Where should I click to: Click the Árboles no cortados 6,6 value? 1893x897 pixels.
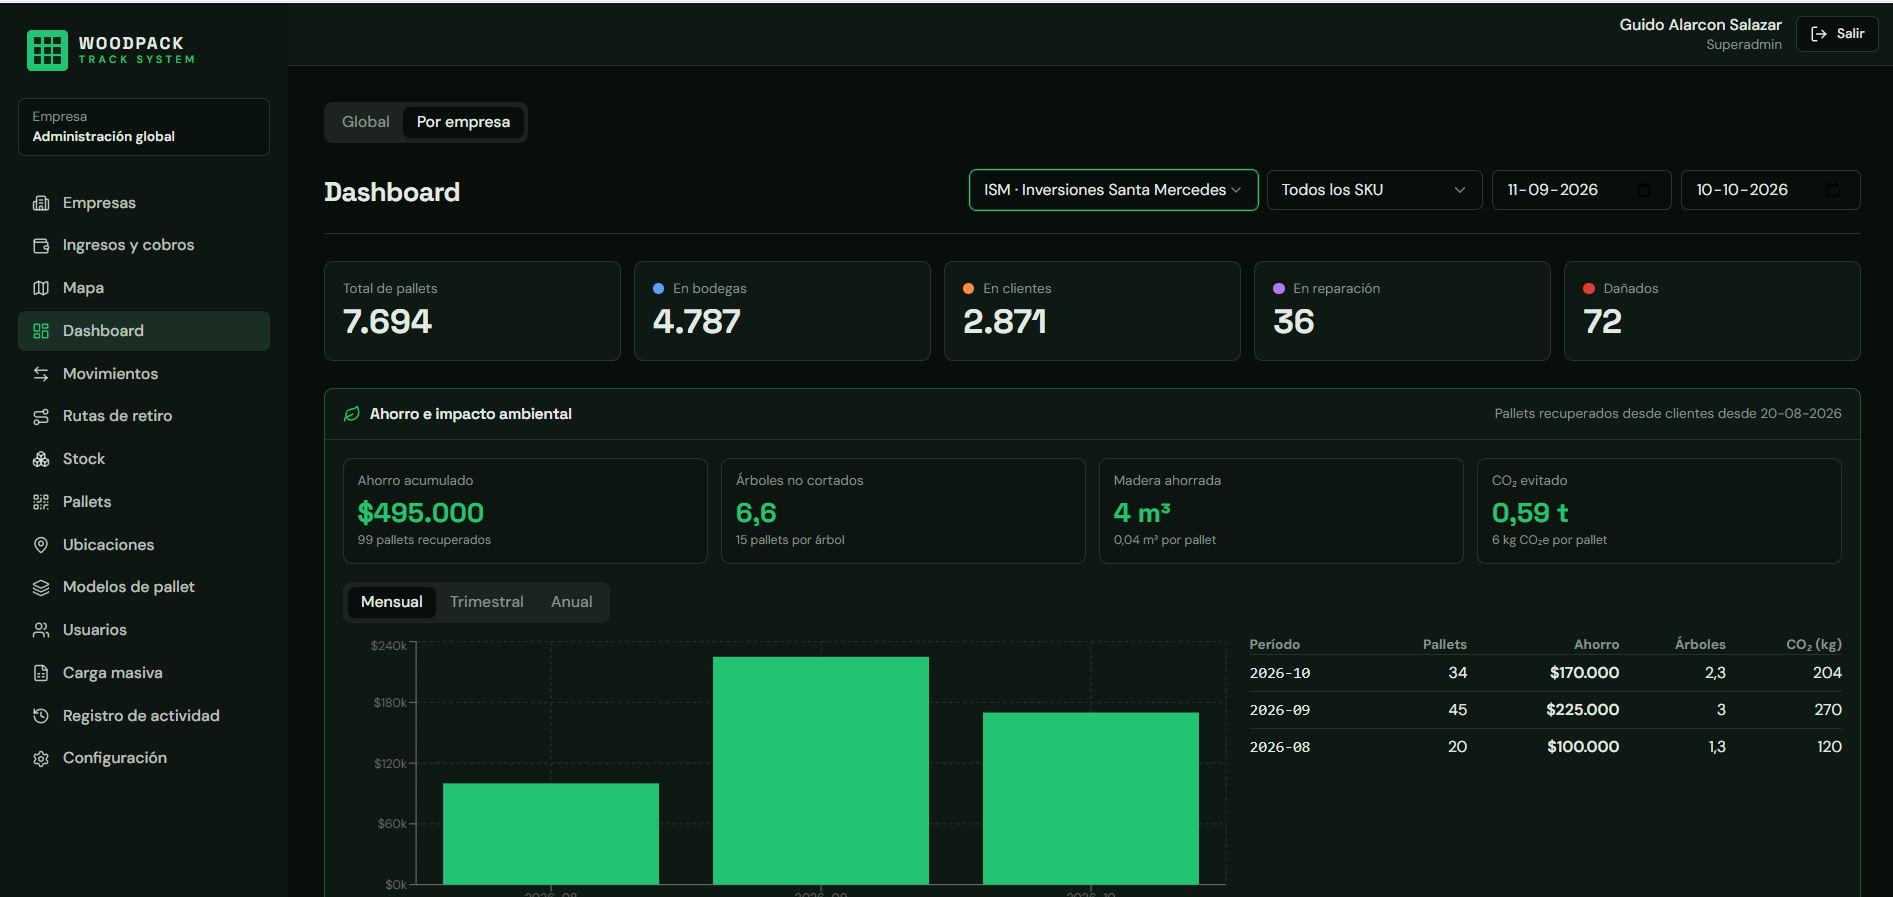pyautogui.click(x=756, y=513)
